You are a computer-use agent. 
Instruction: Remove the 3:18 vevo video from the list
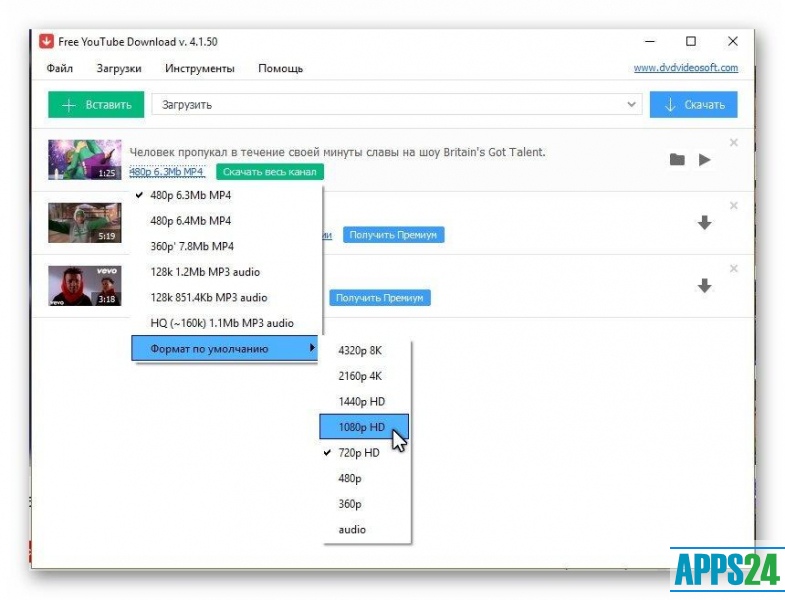(x=733, y=269)
